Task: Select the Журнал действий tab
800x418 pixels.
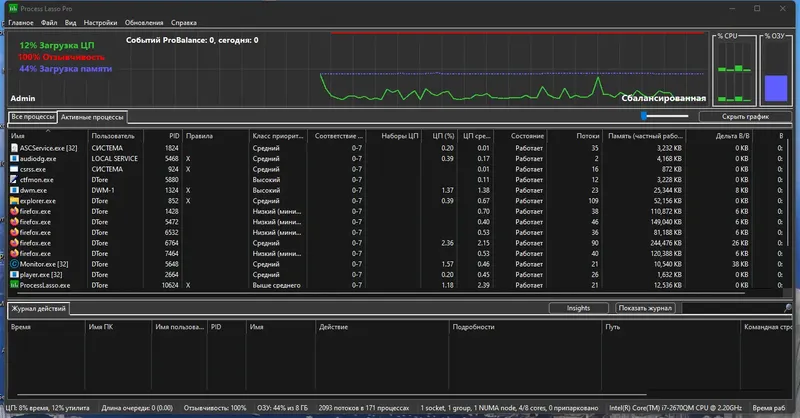Action: click(38, 308)
